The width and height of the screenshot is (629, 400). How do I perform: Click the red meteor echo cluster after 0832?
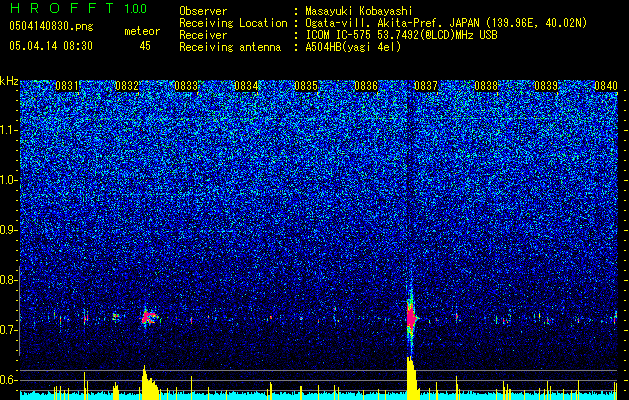pyautogui.click(x=150, y=318)
